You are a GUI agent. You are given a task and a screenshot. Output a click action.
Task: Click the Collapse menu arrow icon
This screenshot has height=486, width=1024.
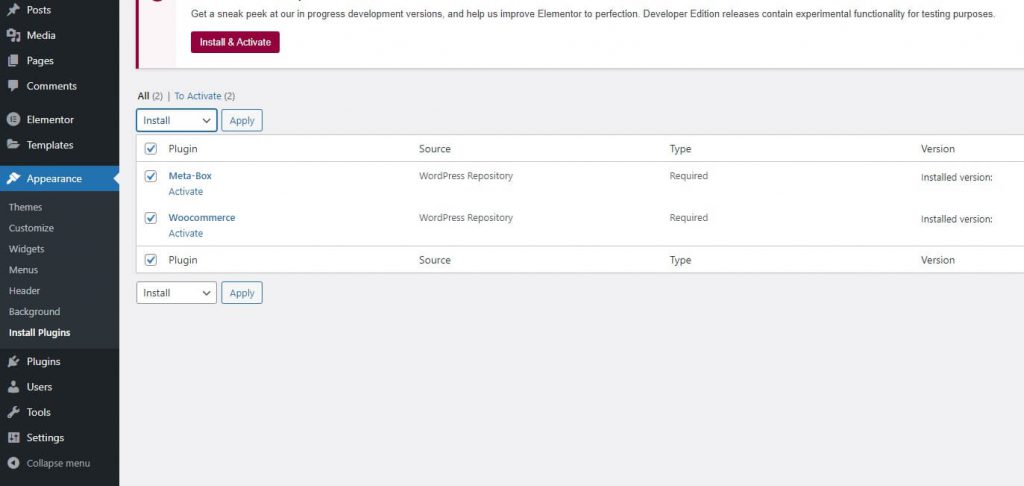click(x=13, y=463)
